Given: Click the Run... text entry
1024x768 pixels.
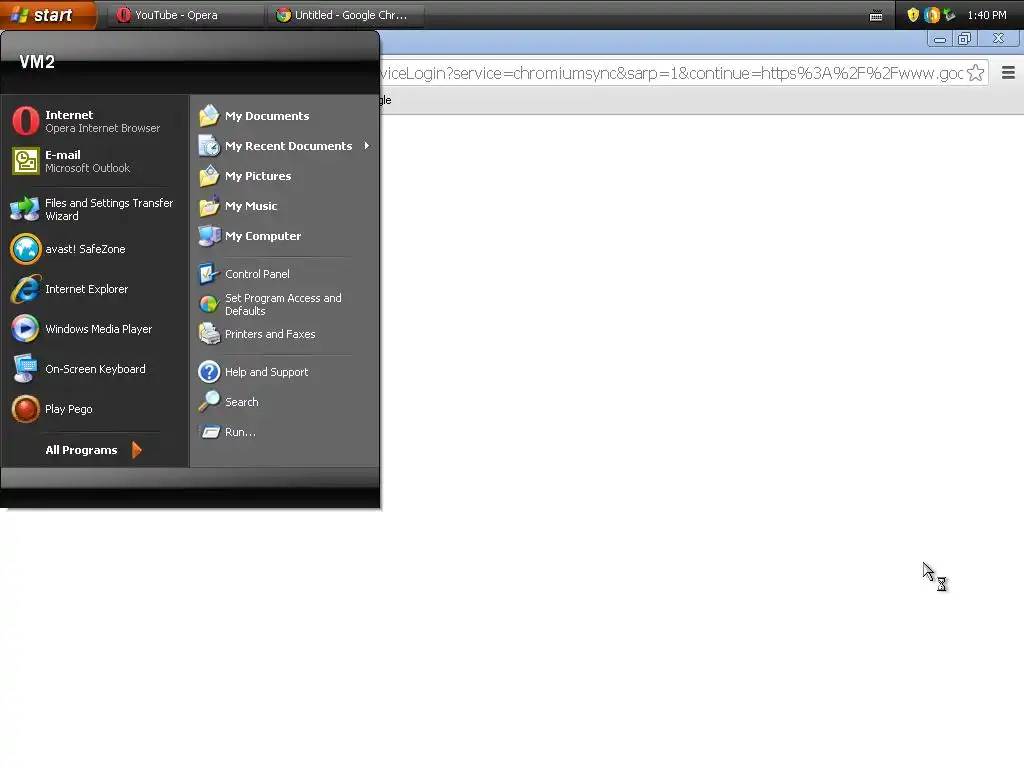Looking at the screenshot, I should tap(240, 432).
